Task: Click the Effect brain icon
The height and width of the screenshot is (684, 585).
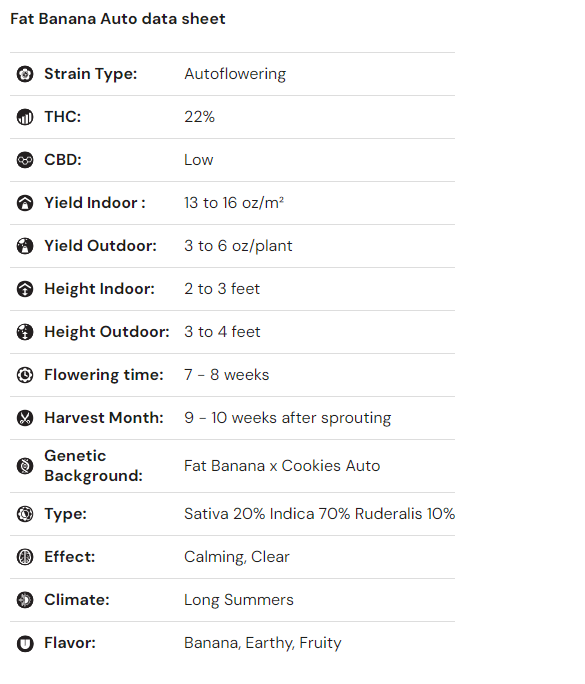Action: pyautogui.click(x=25, y=557)
